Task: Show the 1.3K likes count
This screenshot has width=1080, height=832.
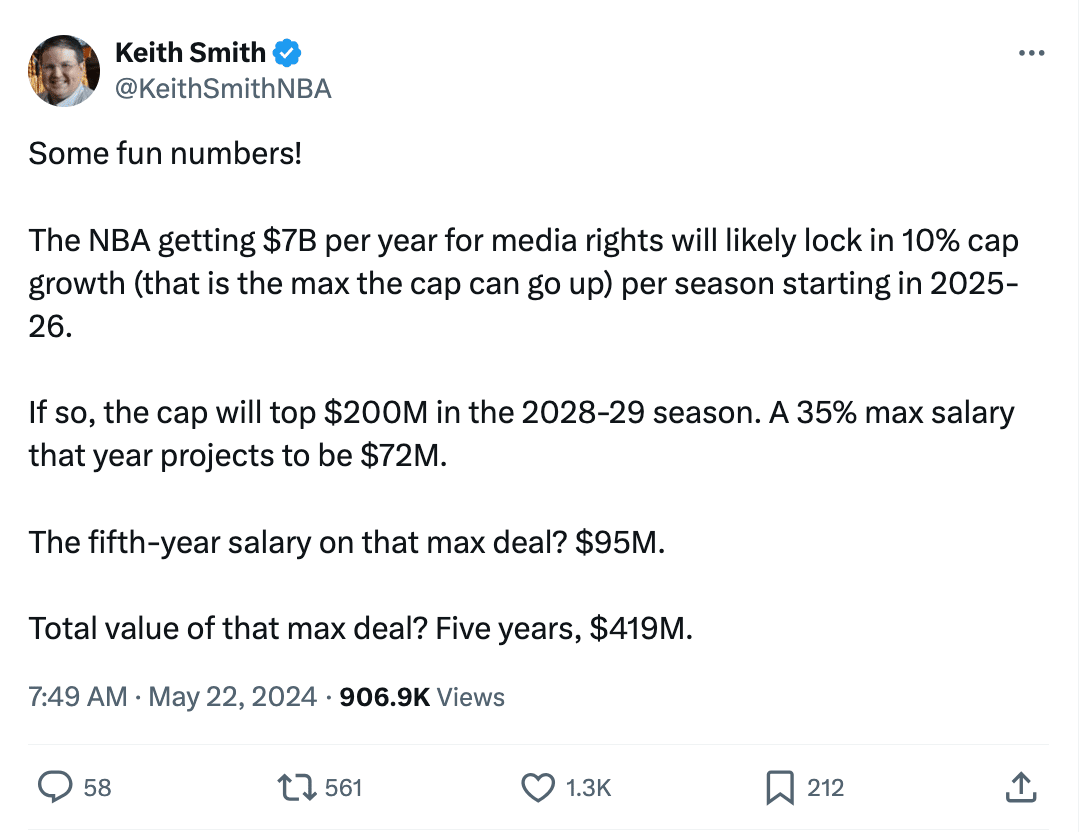Action: pyautogui.click(x=588, y=787)
